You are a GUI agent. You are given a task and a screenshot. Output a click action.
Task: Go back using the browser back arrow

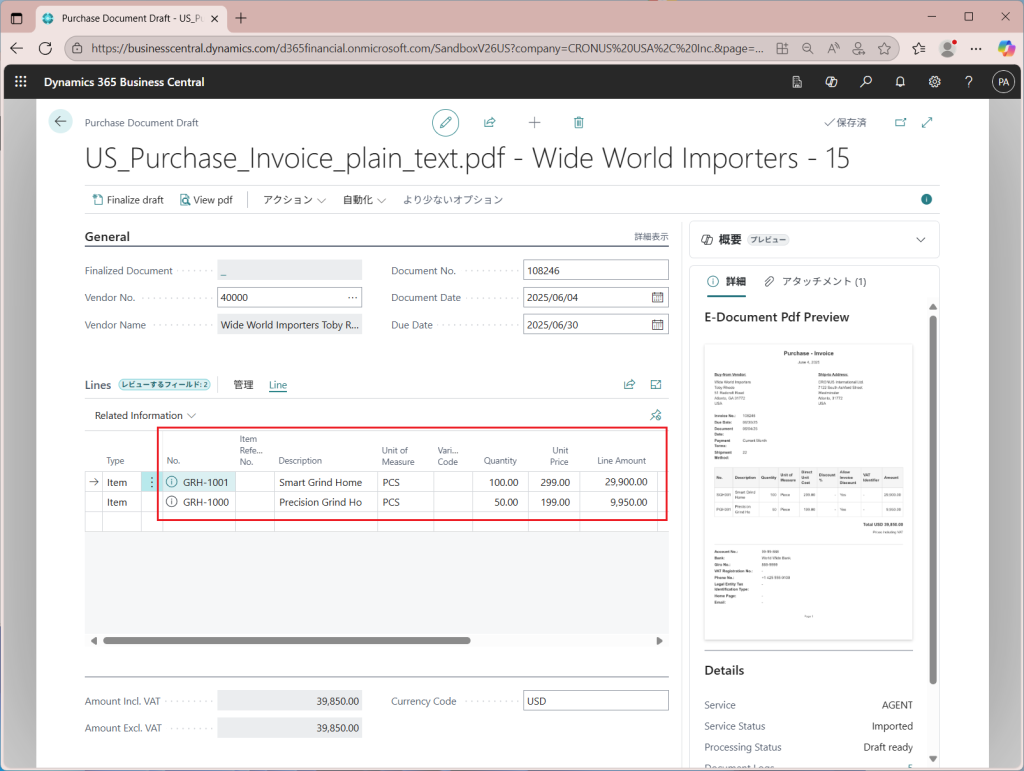17,48
